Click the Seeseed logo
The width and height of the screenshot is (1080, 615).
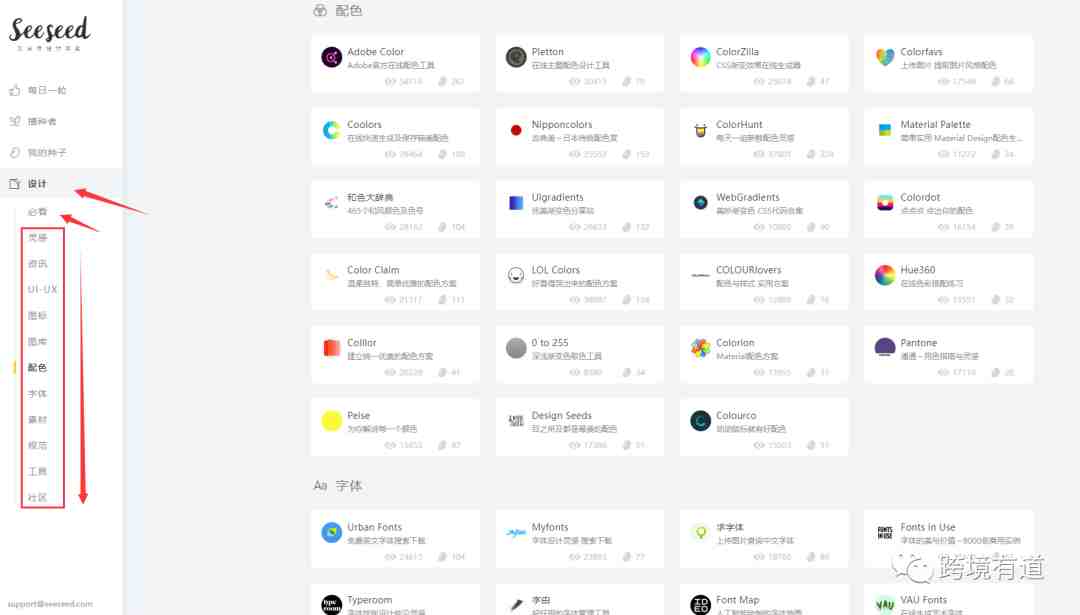[49, 32]
